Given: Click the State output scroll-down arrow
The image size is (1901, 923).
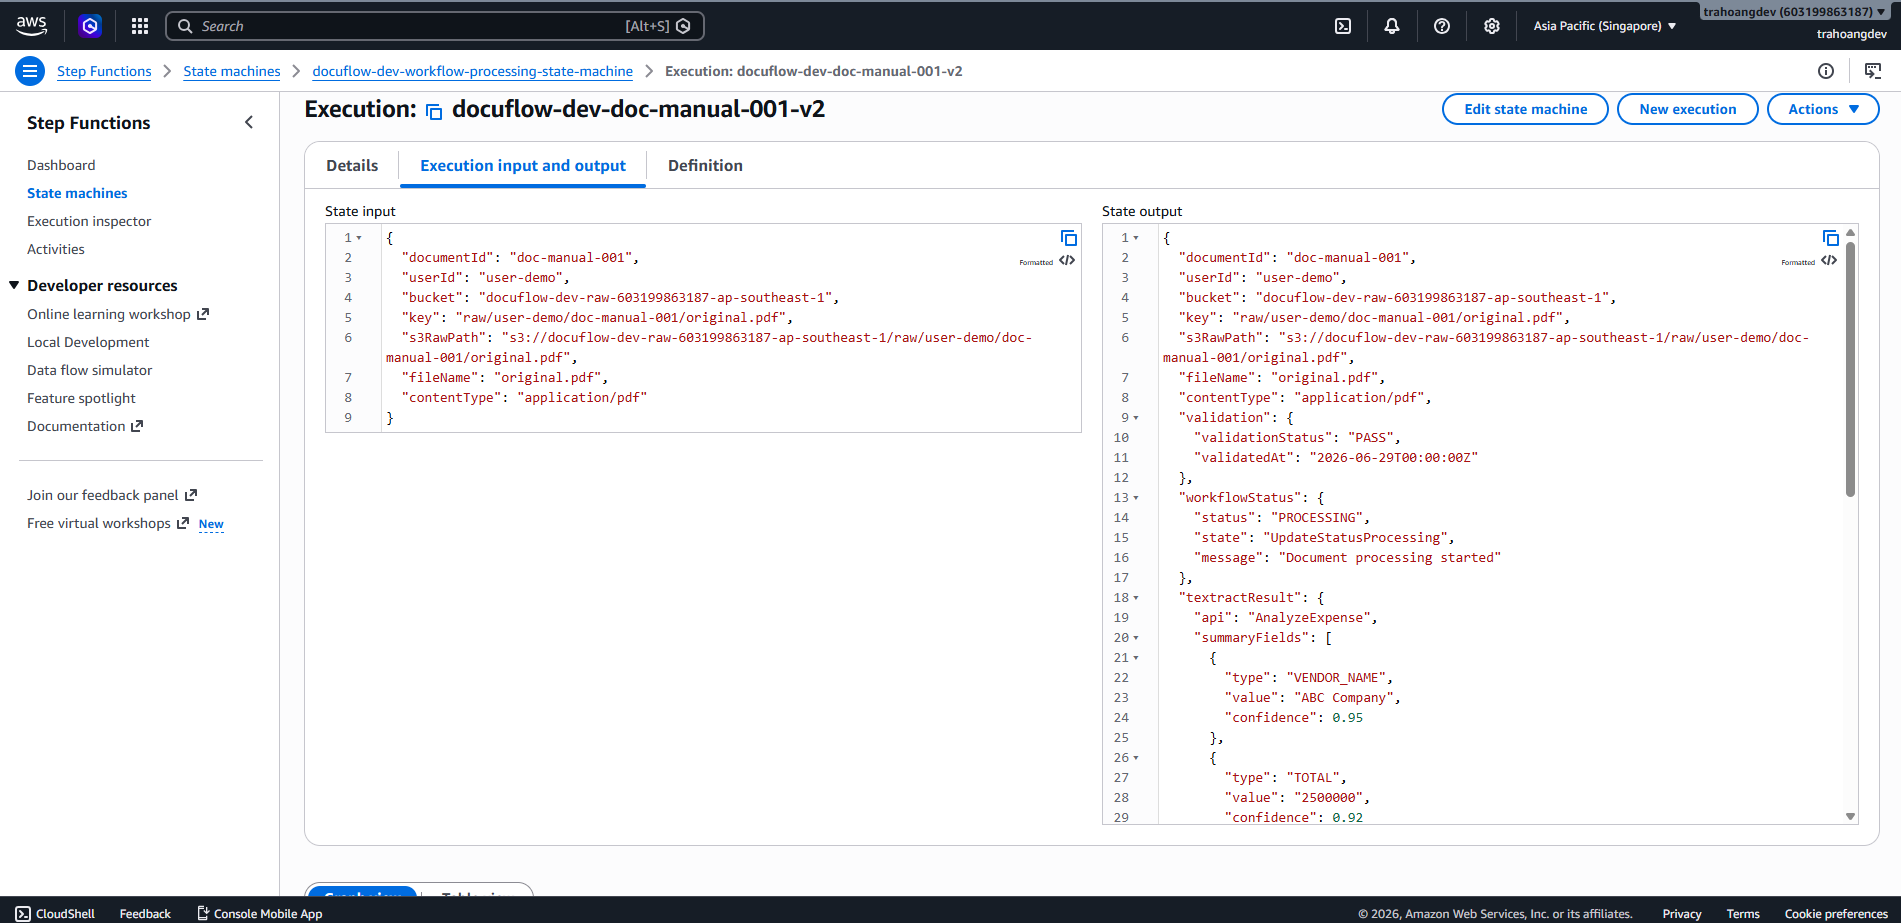Looking at the screenshot, I should coord(1850,816).
